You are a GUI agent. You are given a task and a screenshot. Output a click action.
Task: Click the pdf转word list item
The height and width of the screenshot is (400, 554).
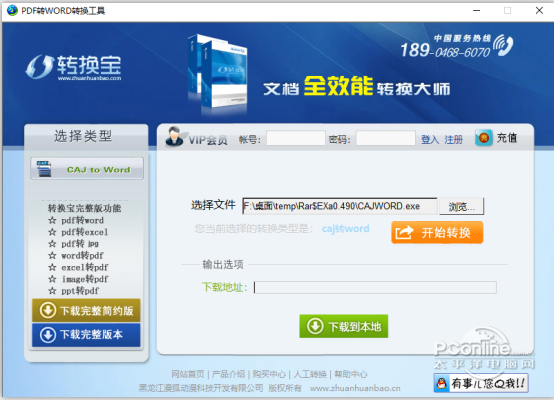pos(82,220)
